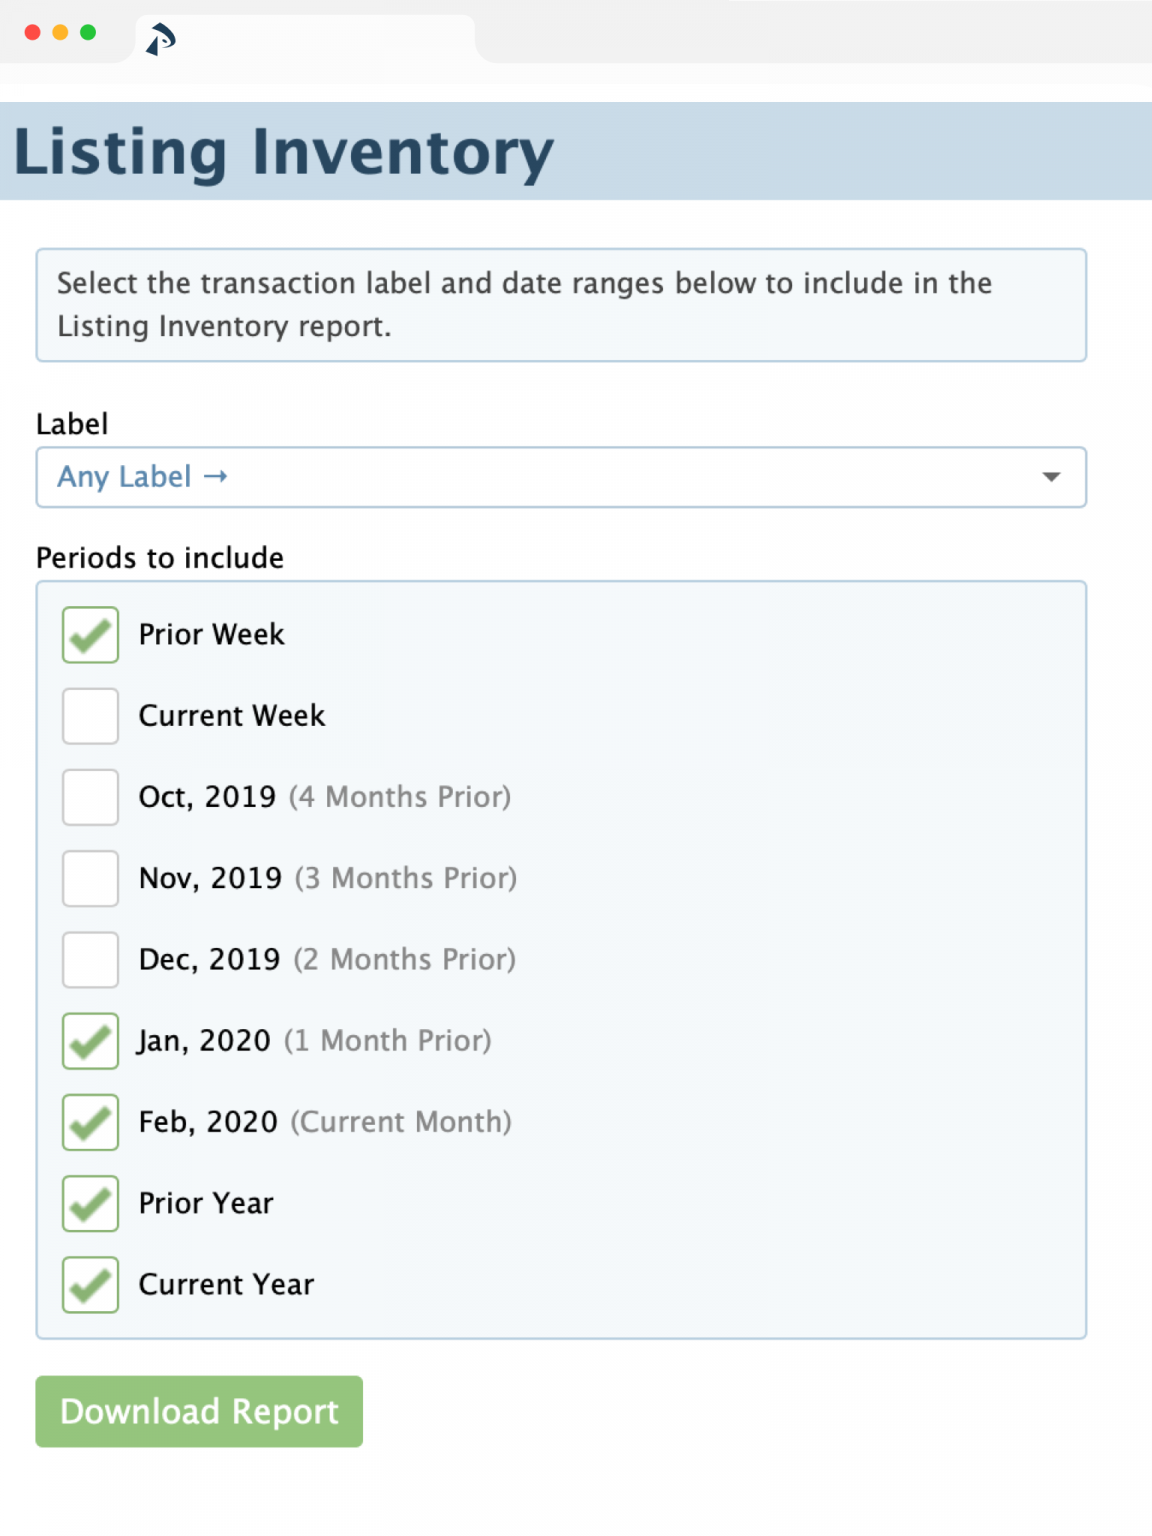This screenshot has width=1152, height=1536.
Task: Click the Download Report button
Action: (198, 1412)
